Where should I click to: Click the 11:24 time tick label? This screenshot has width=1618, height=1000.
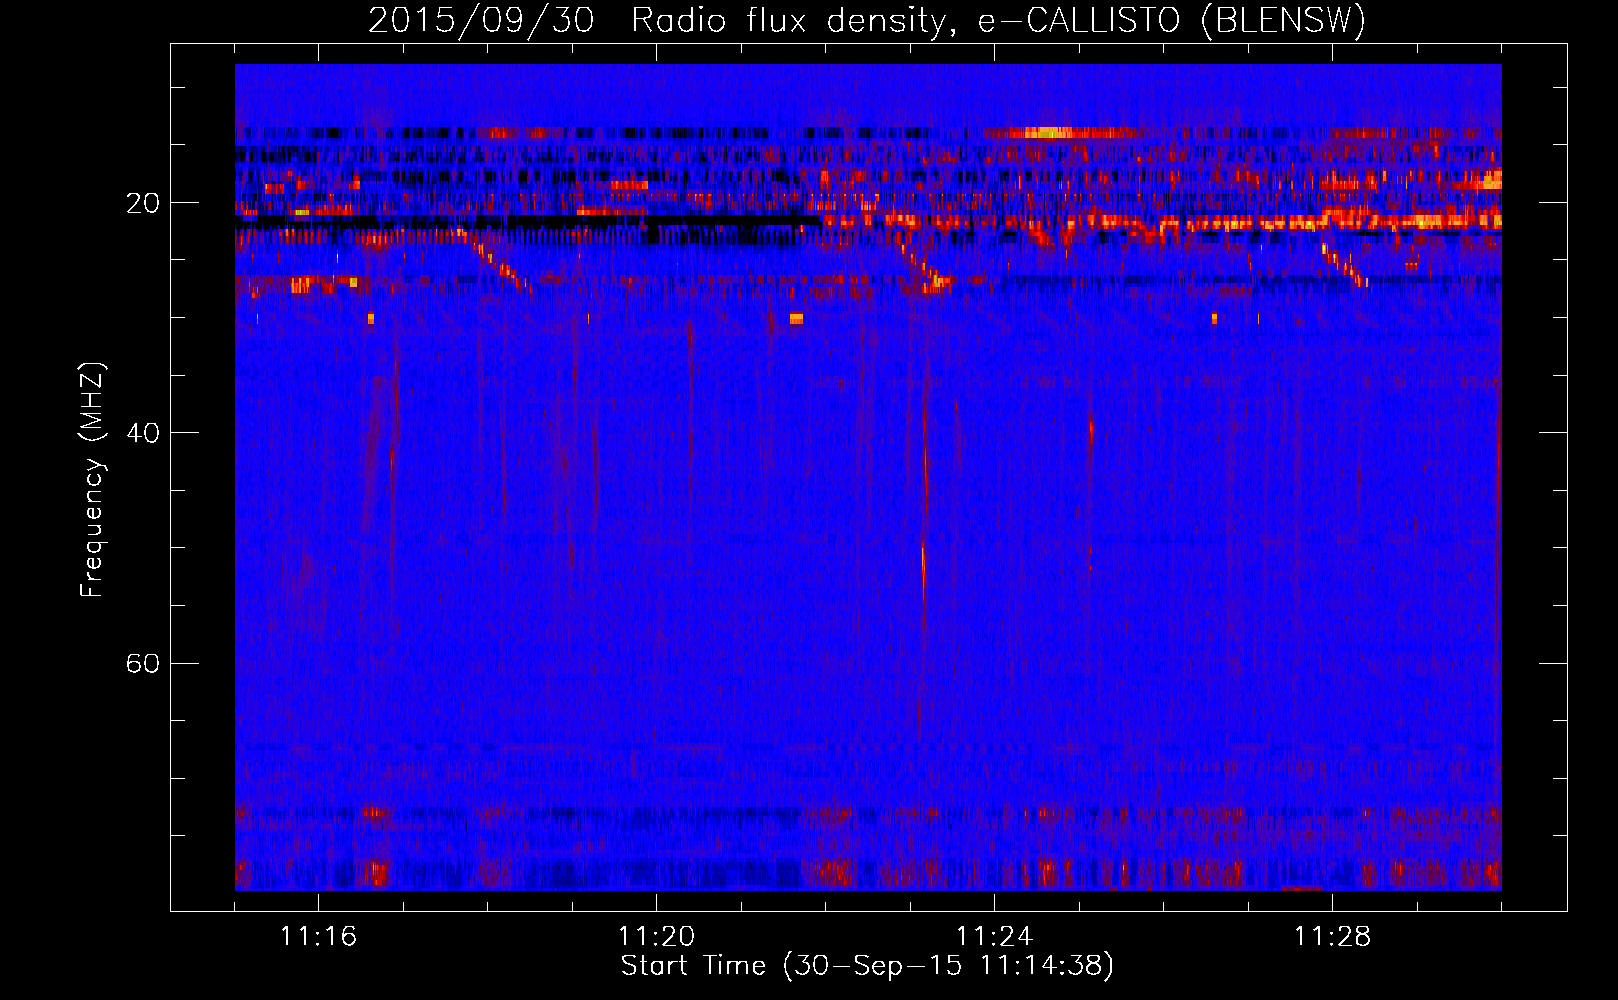994,936
